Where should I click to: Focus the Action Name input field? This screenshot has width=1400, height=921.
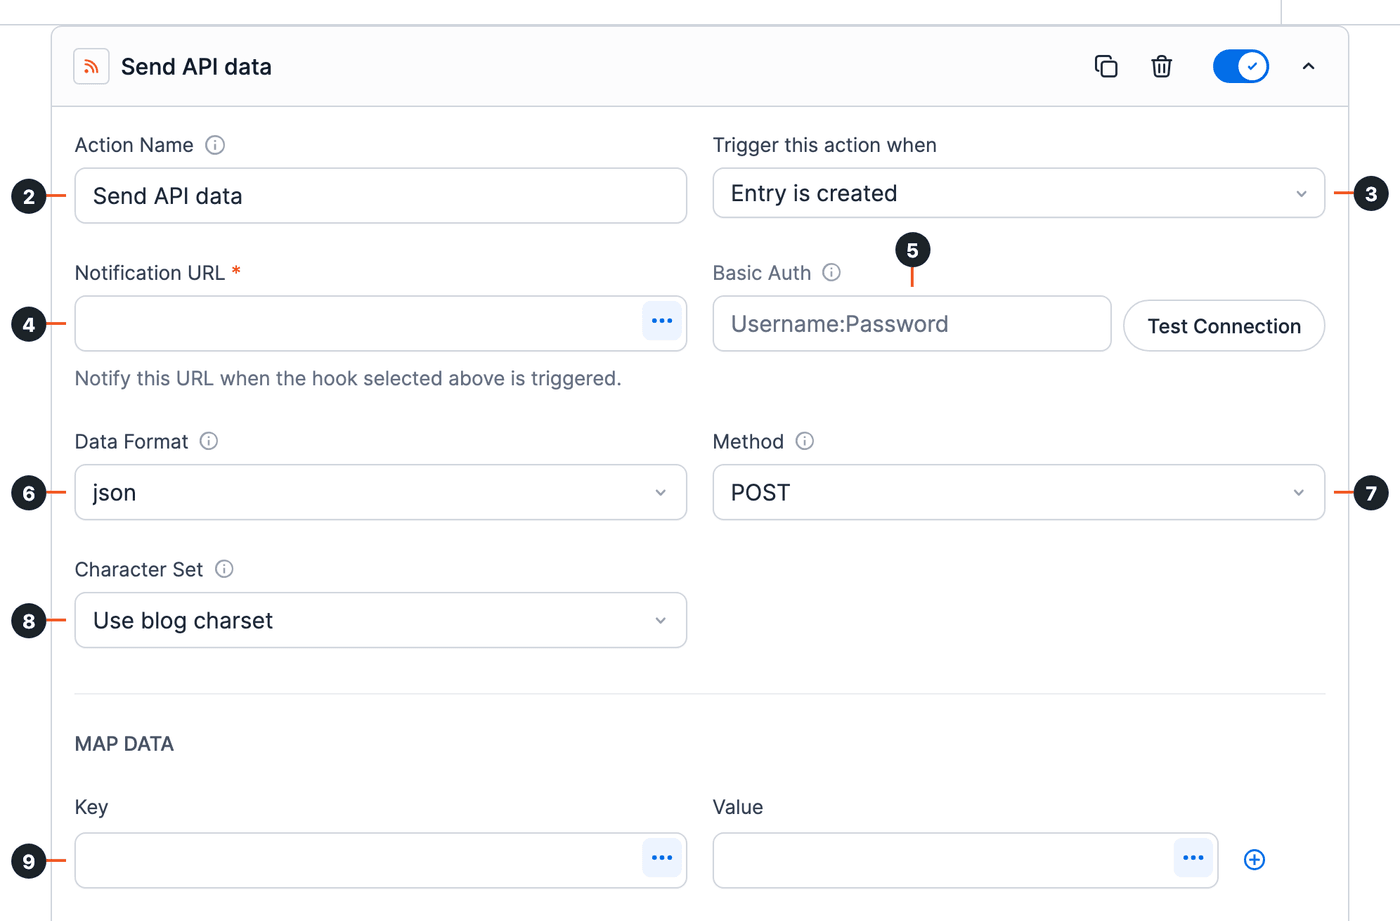[x=381, y=196]
